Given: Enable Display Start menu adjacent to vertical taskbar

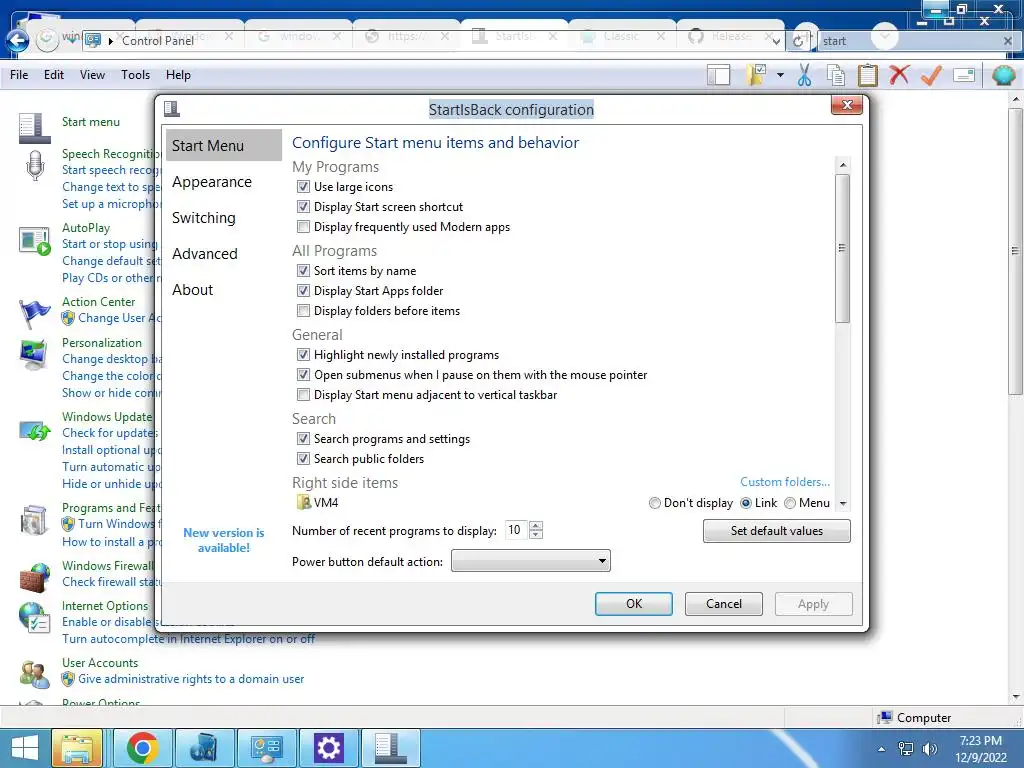Looking at the screenshot, I should point(303,395).
